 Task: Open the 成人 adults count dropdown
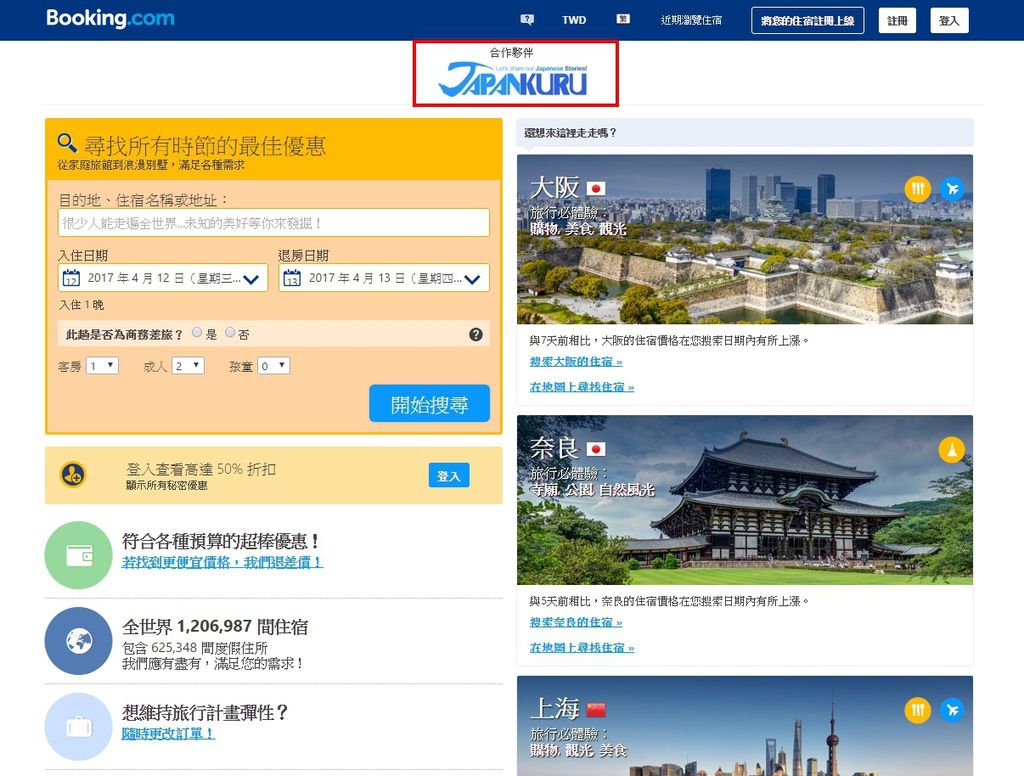188,366
